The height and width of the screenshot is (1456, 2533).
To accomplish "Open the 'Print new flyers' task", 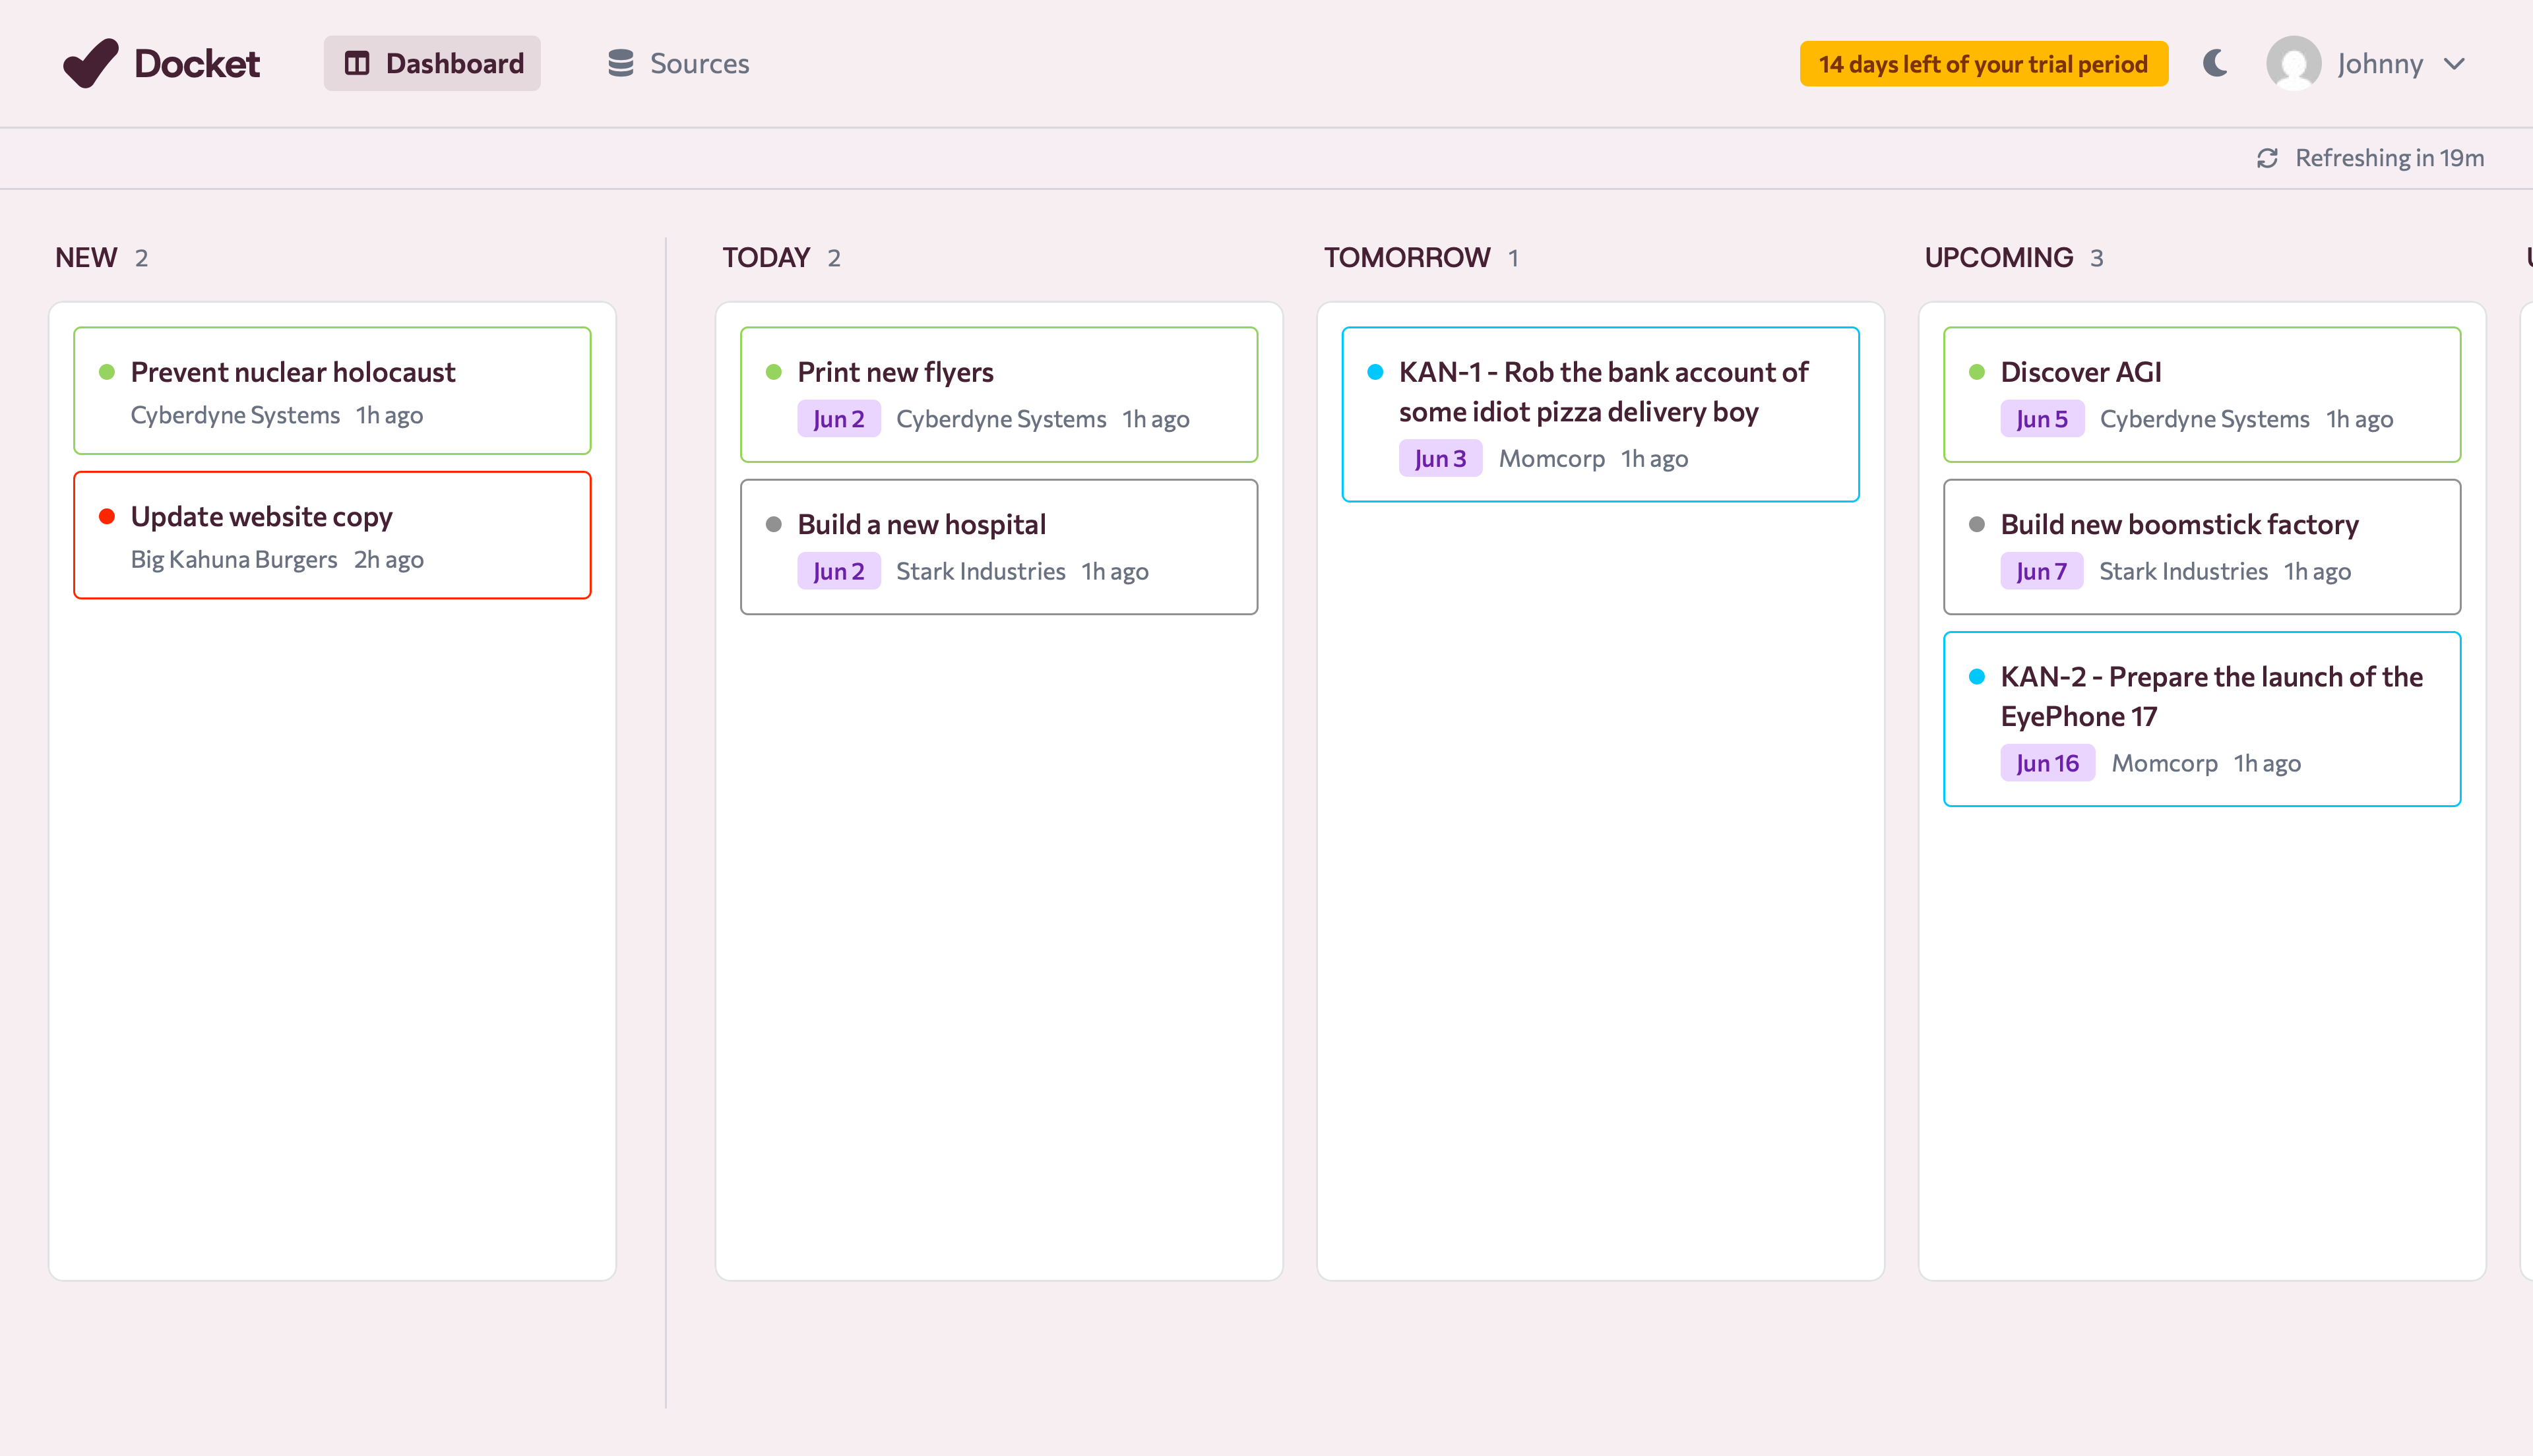I will point(999,394).
